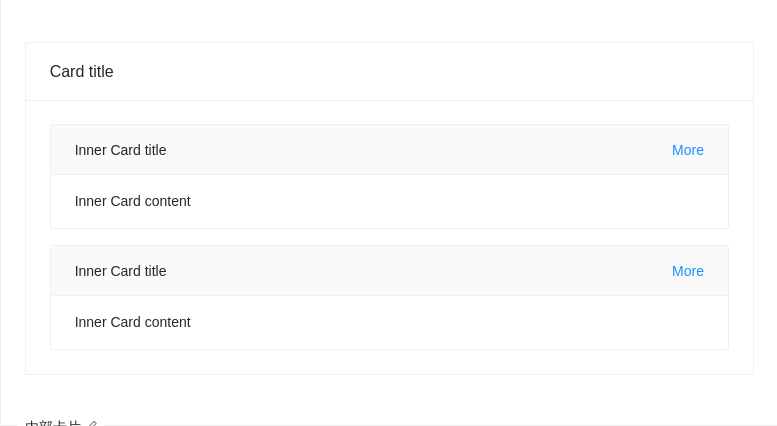Select the 'Card title' heading text
The height and width of the screenshot is (426, 777).
82,72
